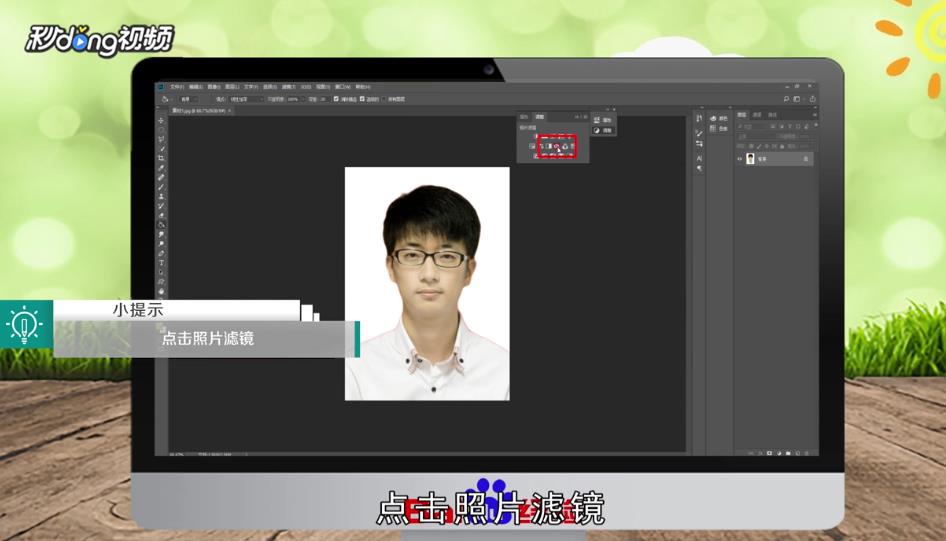Open the 模式 blend mode dropdown in options bar
946x541 pixels.
[x=247, y=99]
